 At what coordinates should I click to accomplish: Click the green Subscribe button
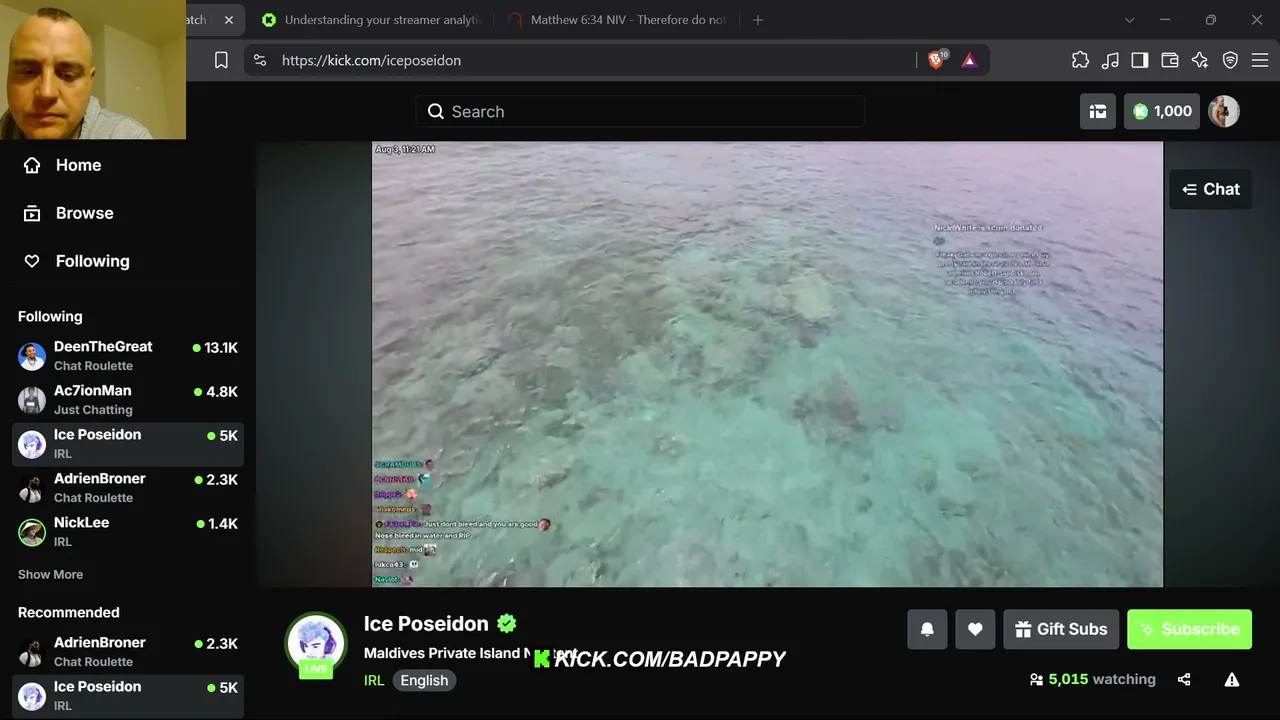[1189, 629]
